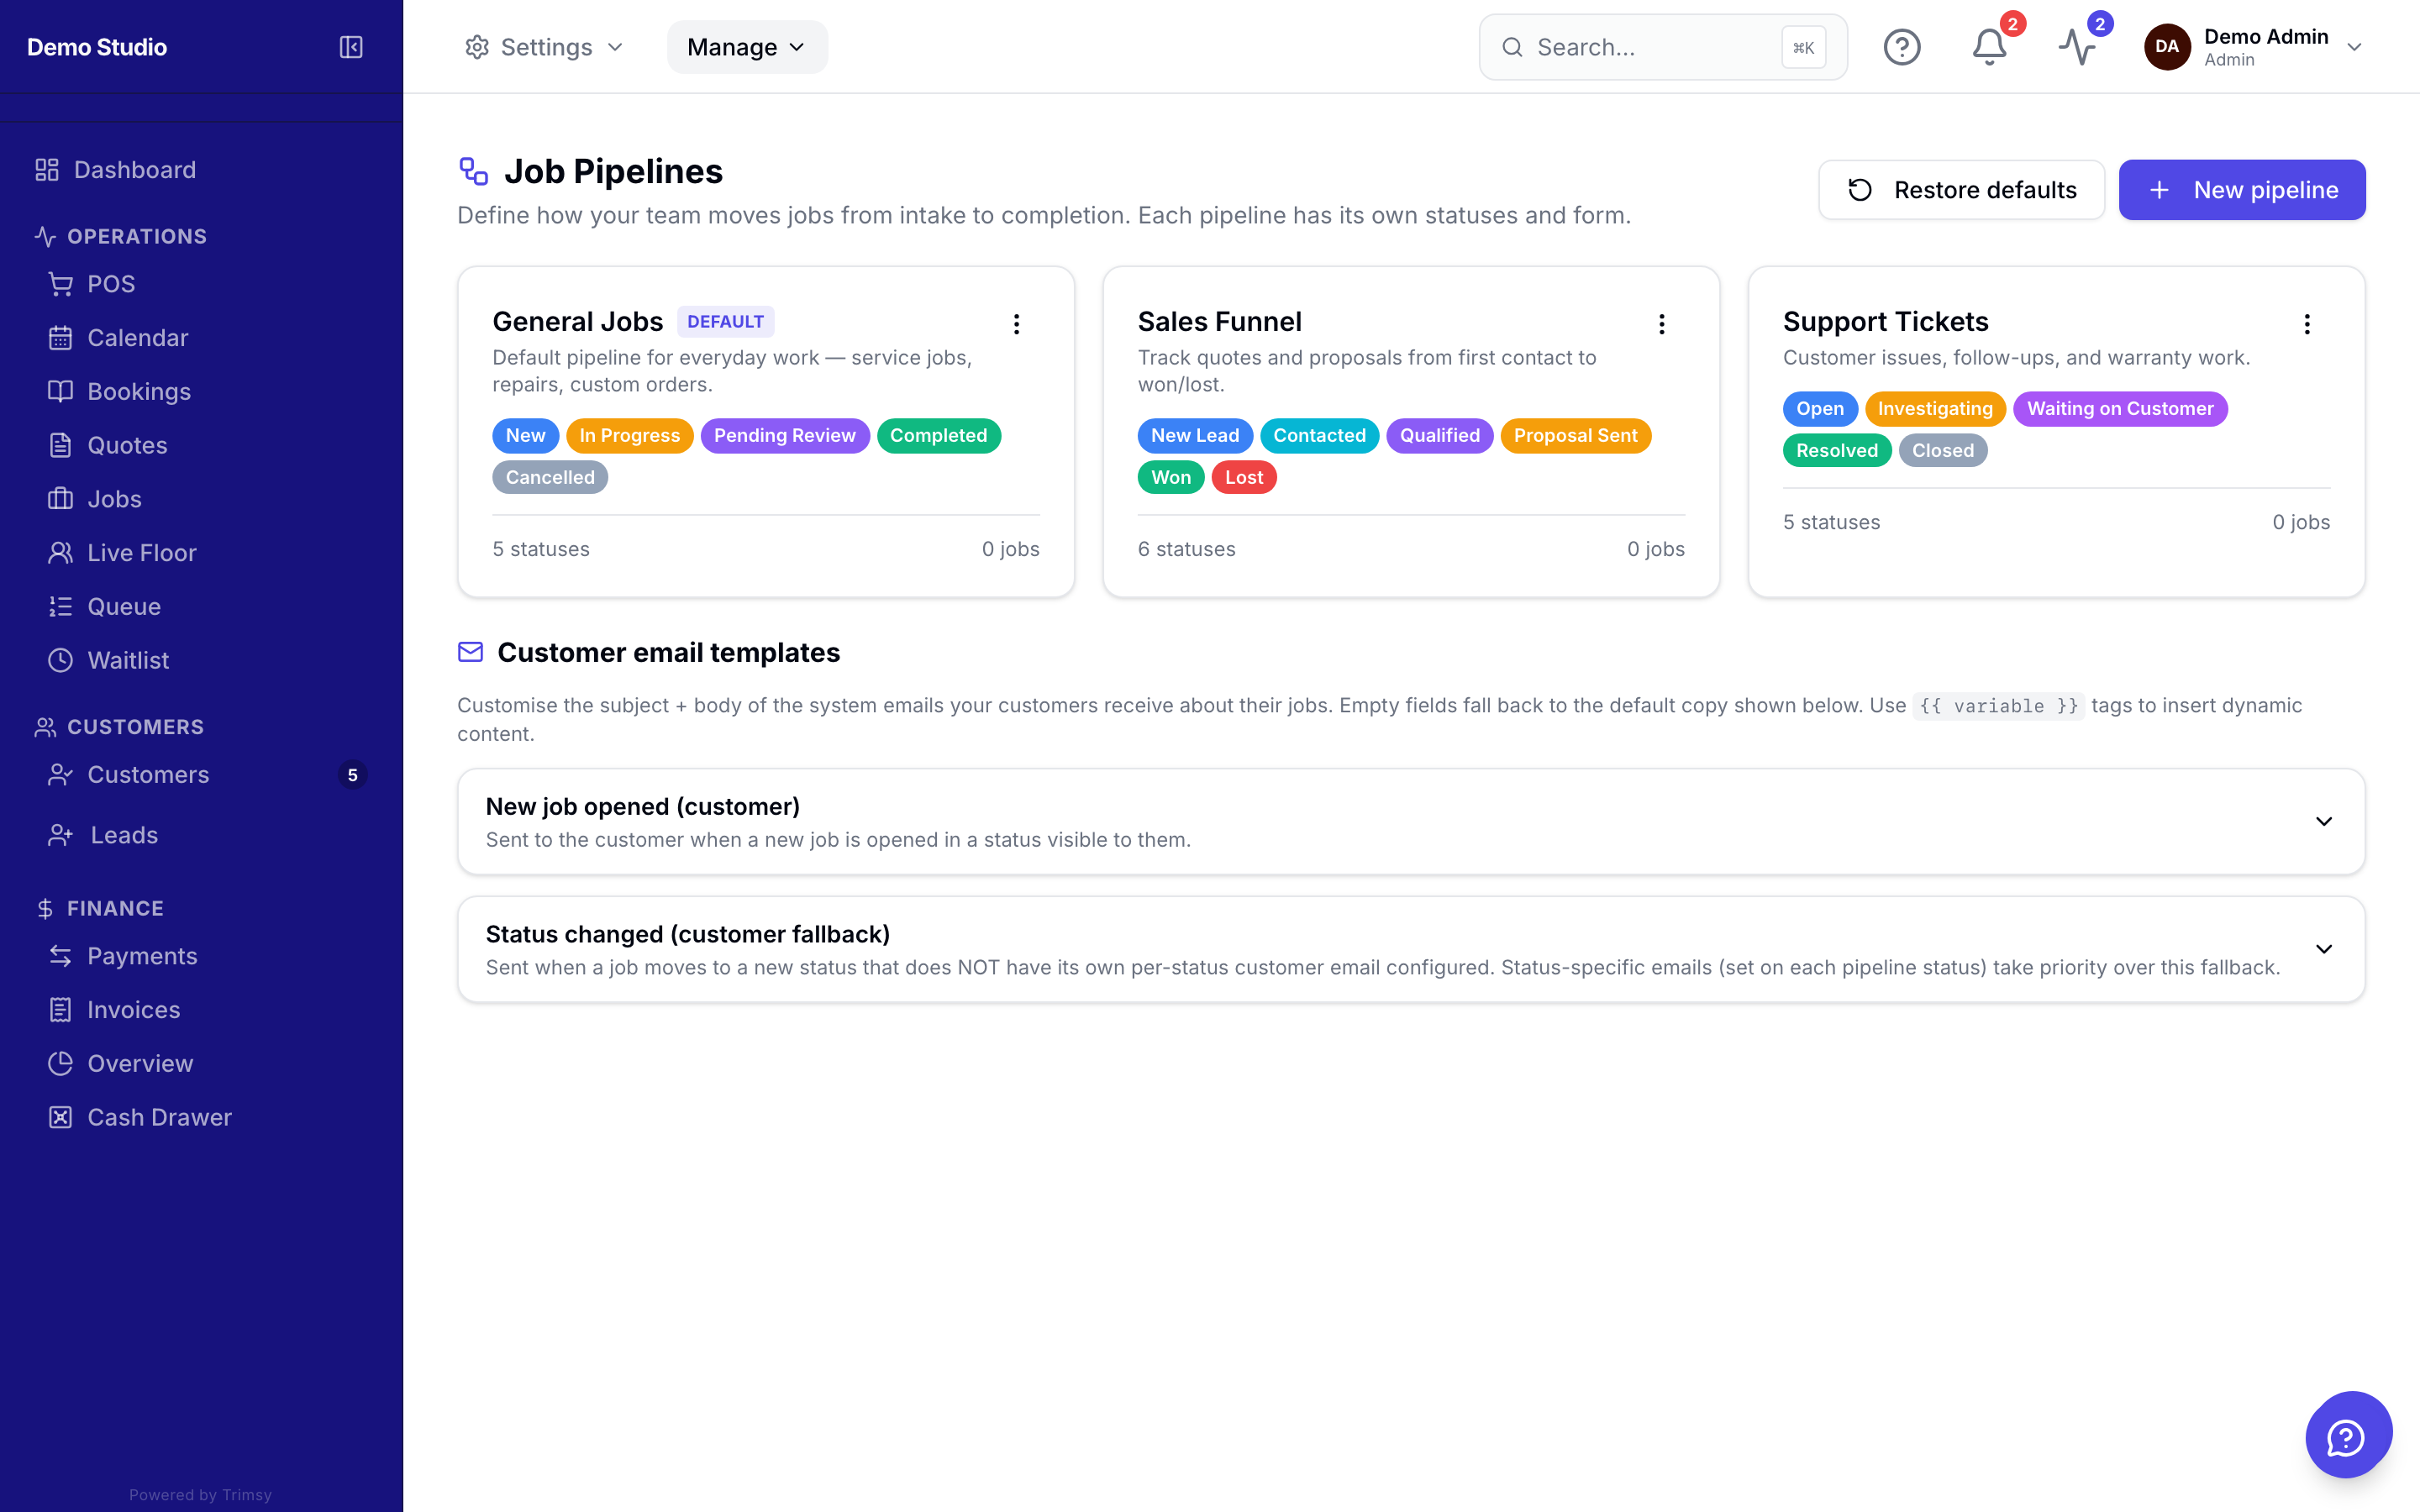Image resolution: width=2420 pixels, height=1512 pixels.
Task: Expand New job opened template
Action: (2323, 821)
